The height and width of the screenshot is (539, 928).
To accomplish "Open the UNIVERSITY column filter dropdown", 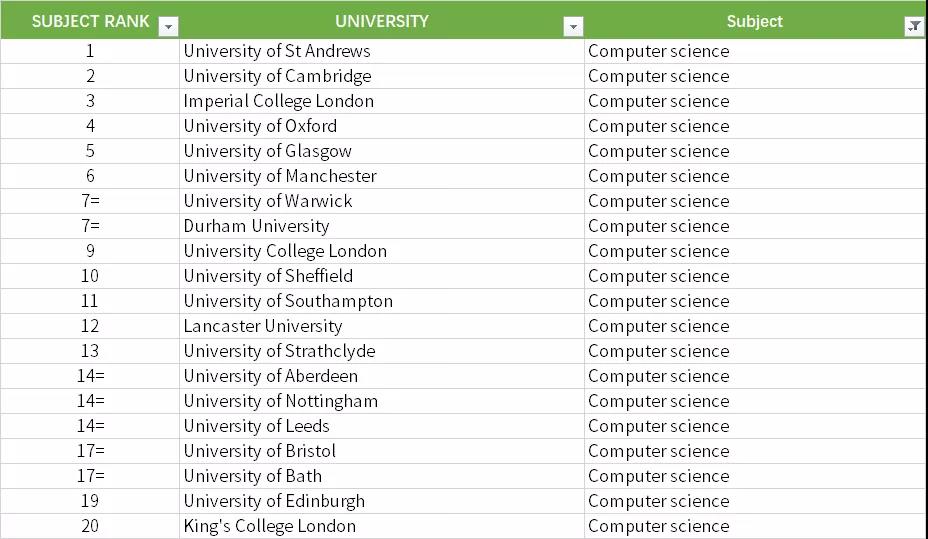I will pos(573,27).
